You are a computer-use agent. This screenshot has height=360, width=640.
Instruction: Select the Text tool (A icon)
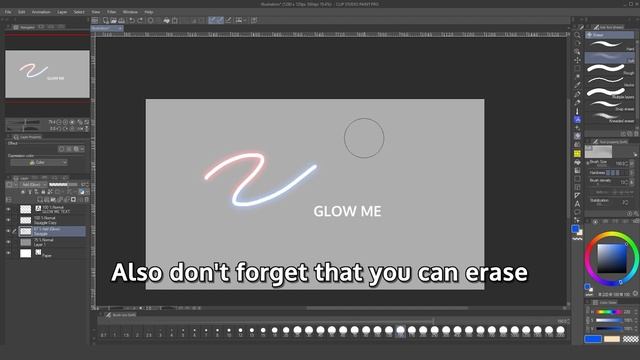click(x=577, y=204)
